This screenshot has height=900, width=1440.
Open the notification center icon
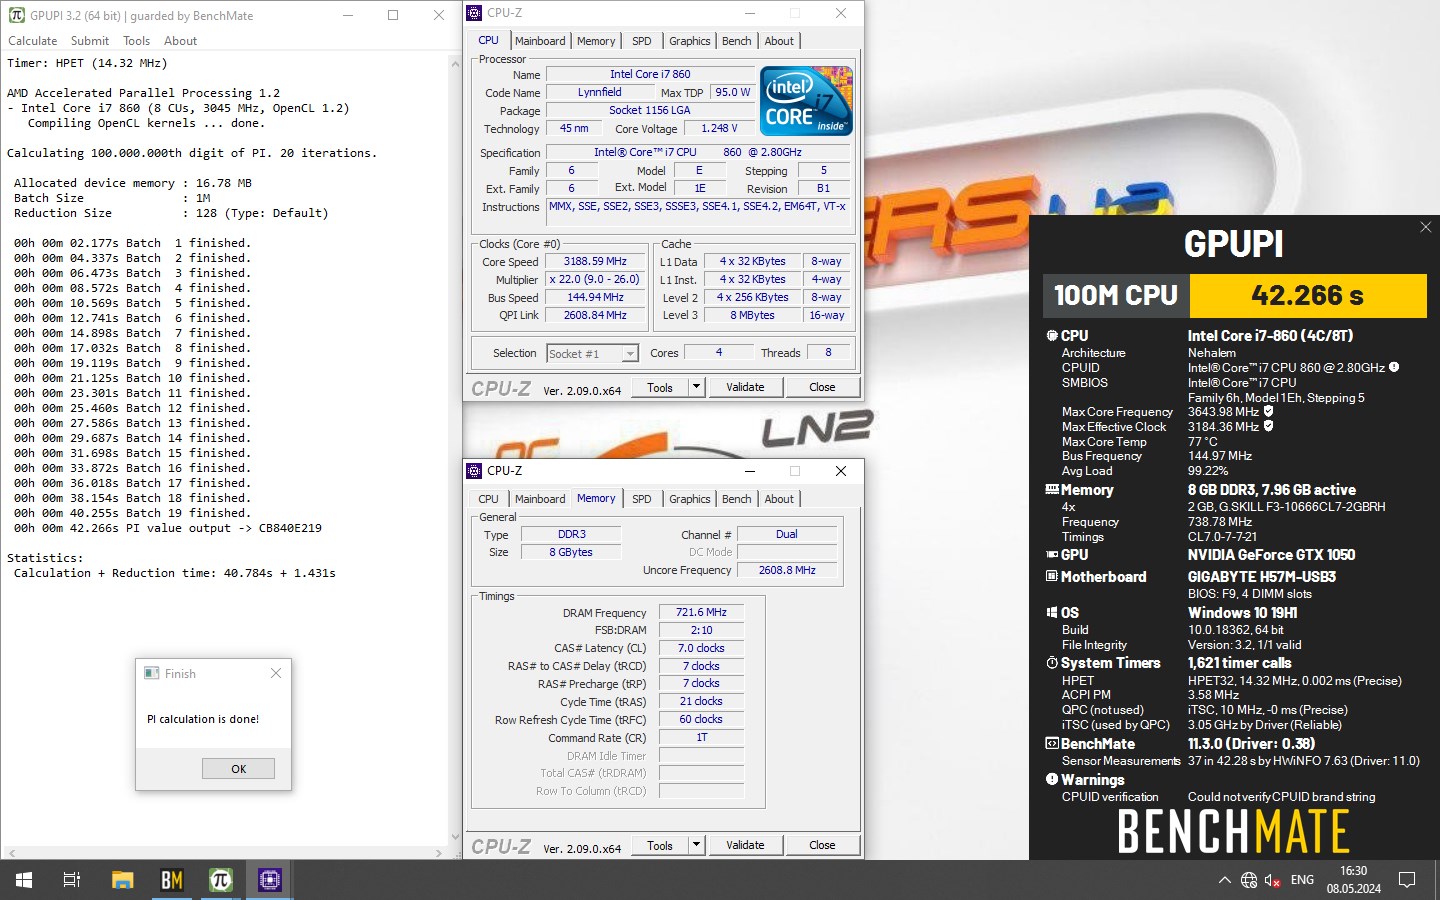tap(1407, 880)
